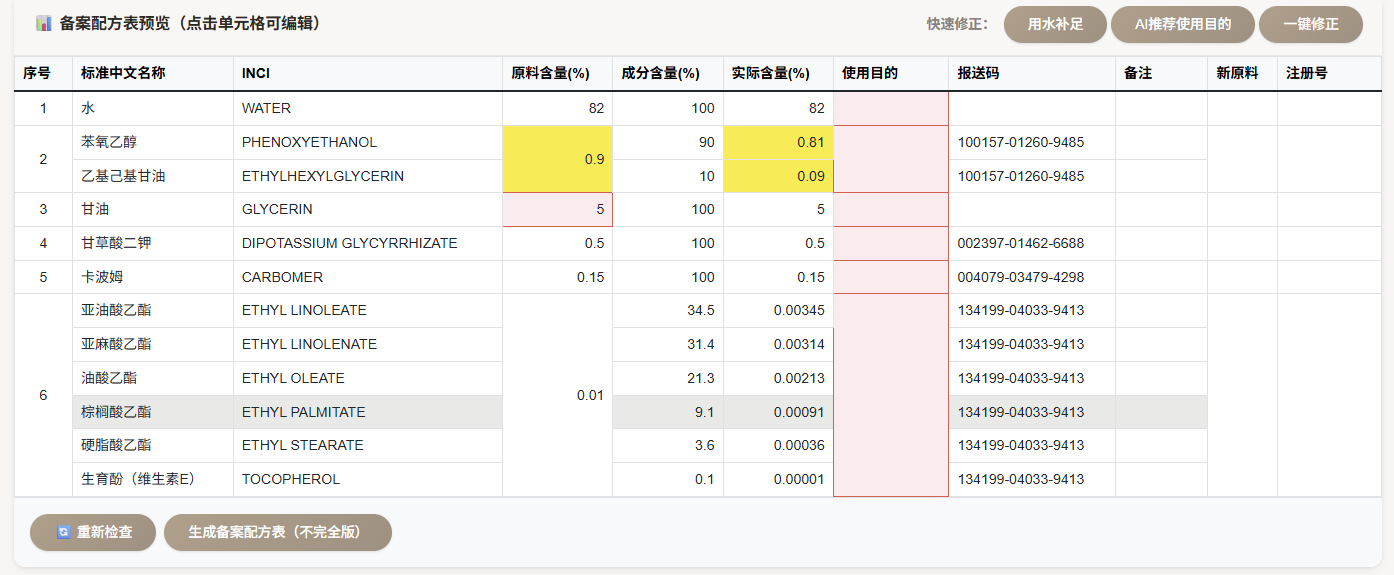Click the ETHYLHEXYLGLYCERIN cell
This screenshot has height=575, width=1394.
coord(368,176)
